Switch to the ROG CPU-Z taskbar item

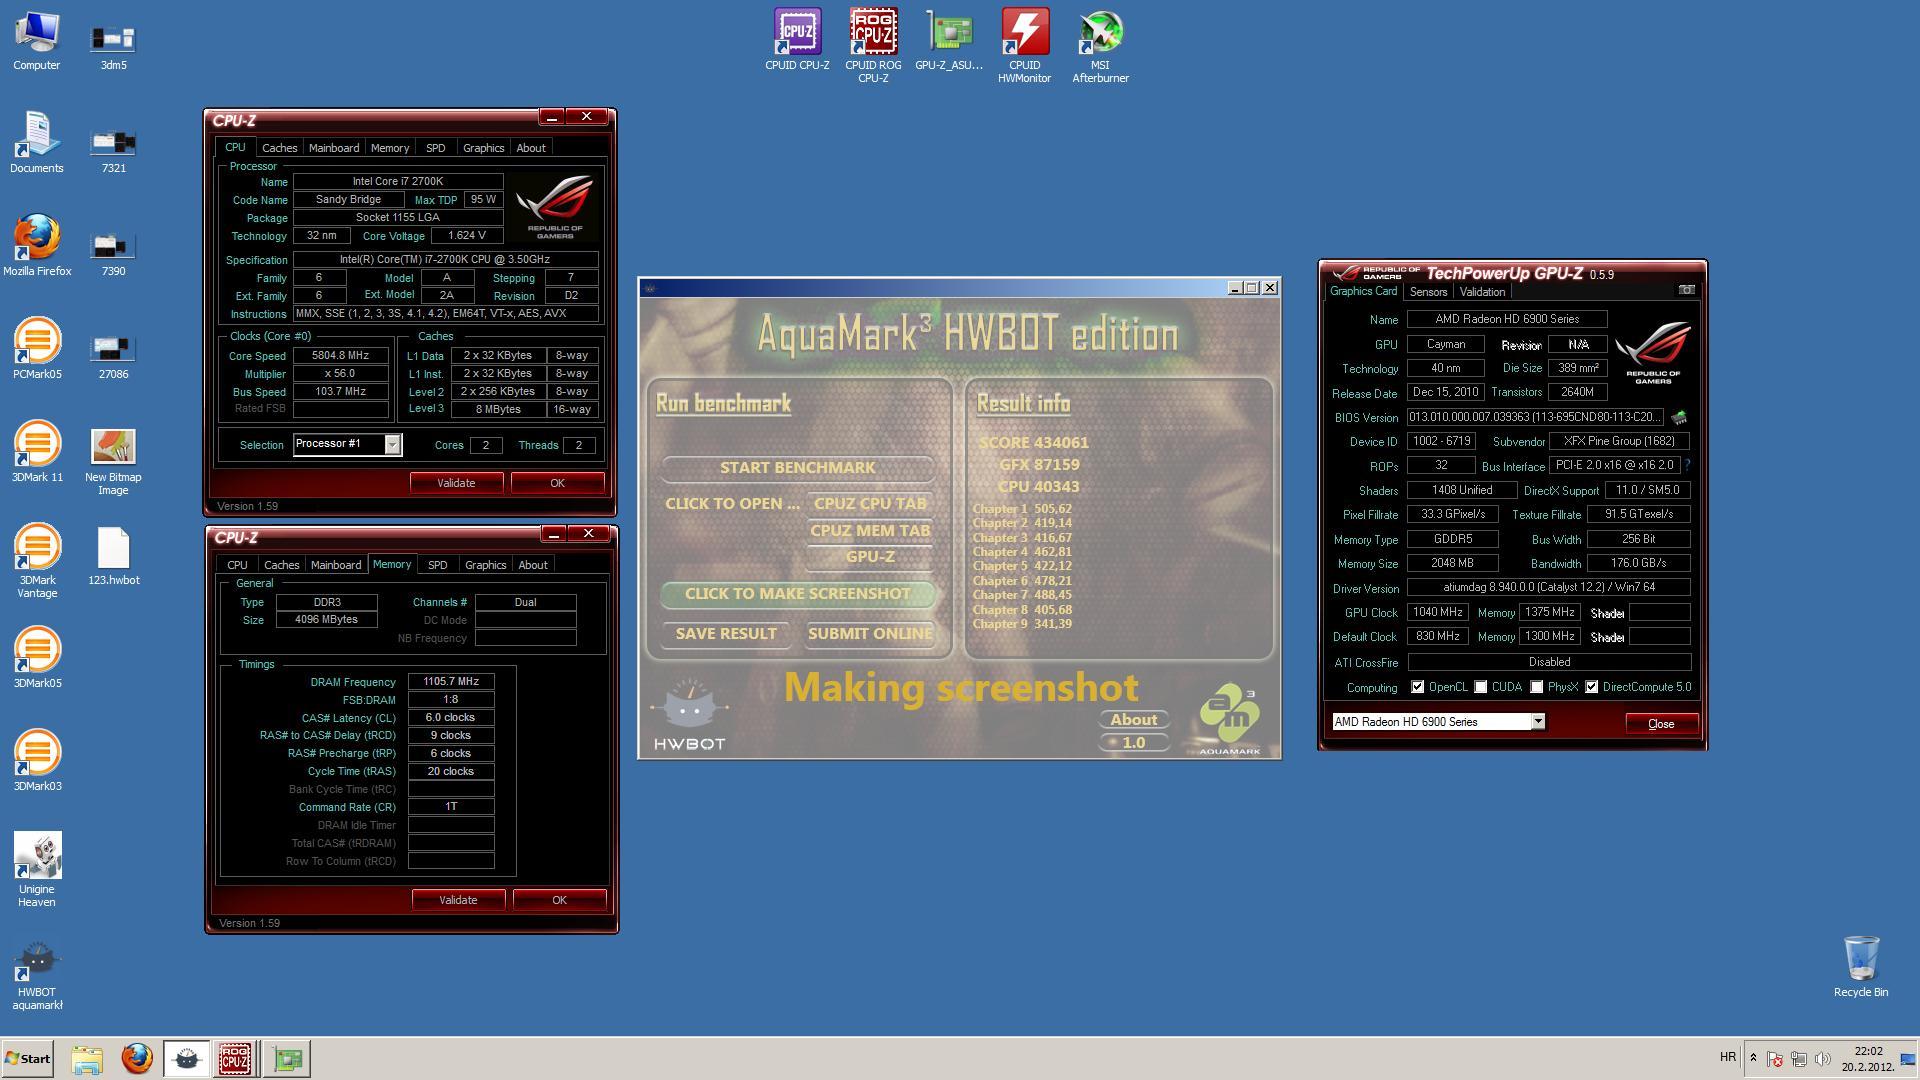click(236, 1059)
